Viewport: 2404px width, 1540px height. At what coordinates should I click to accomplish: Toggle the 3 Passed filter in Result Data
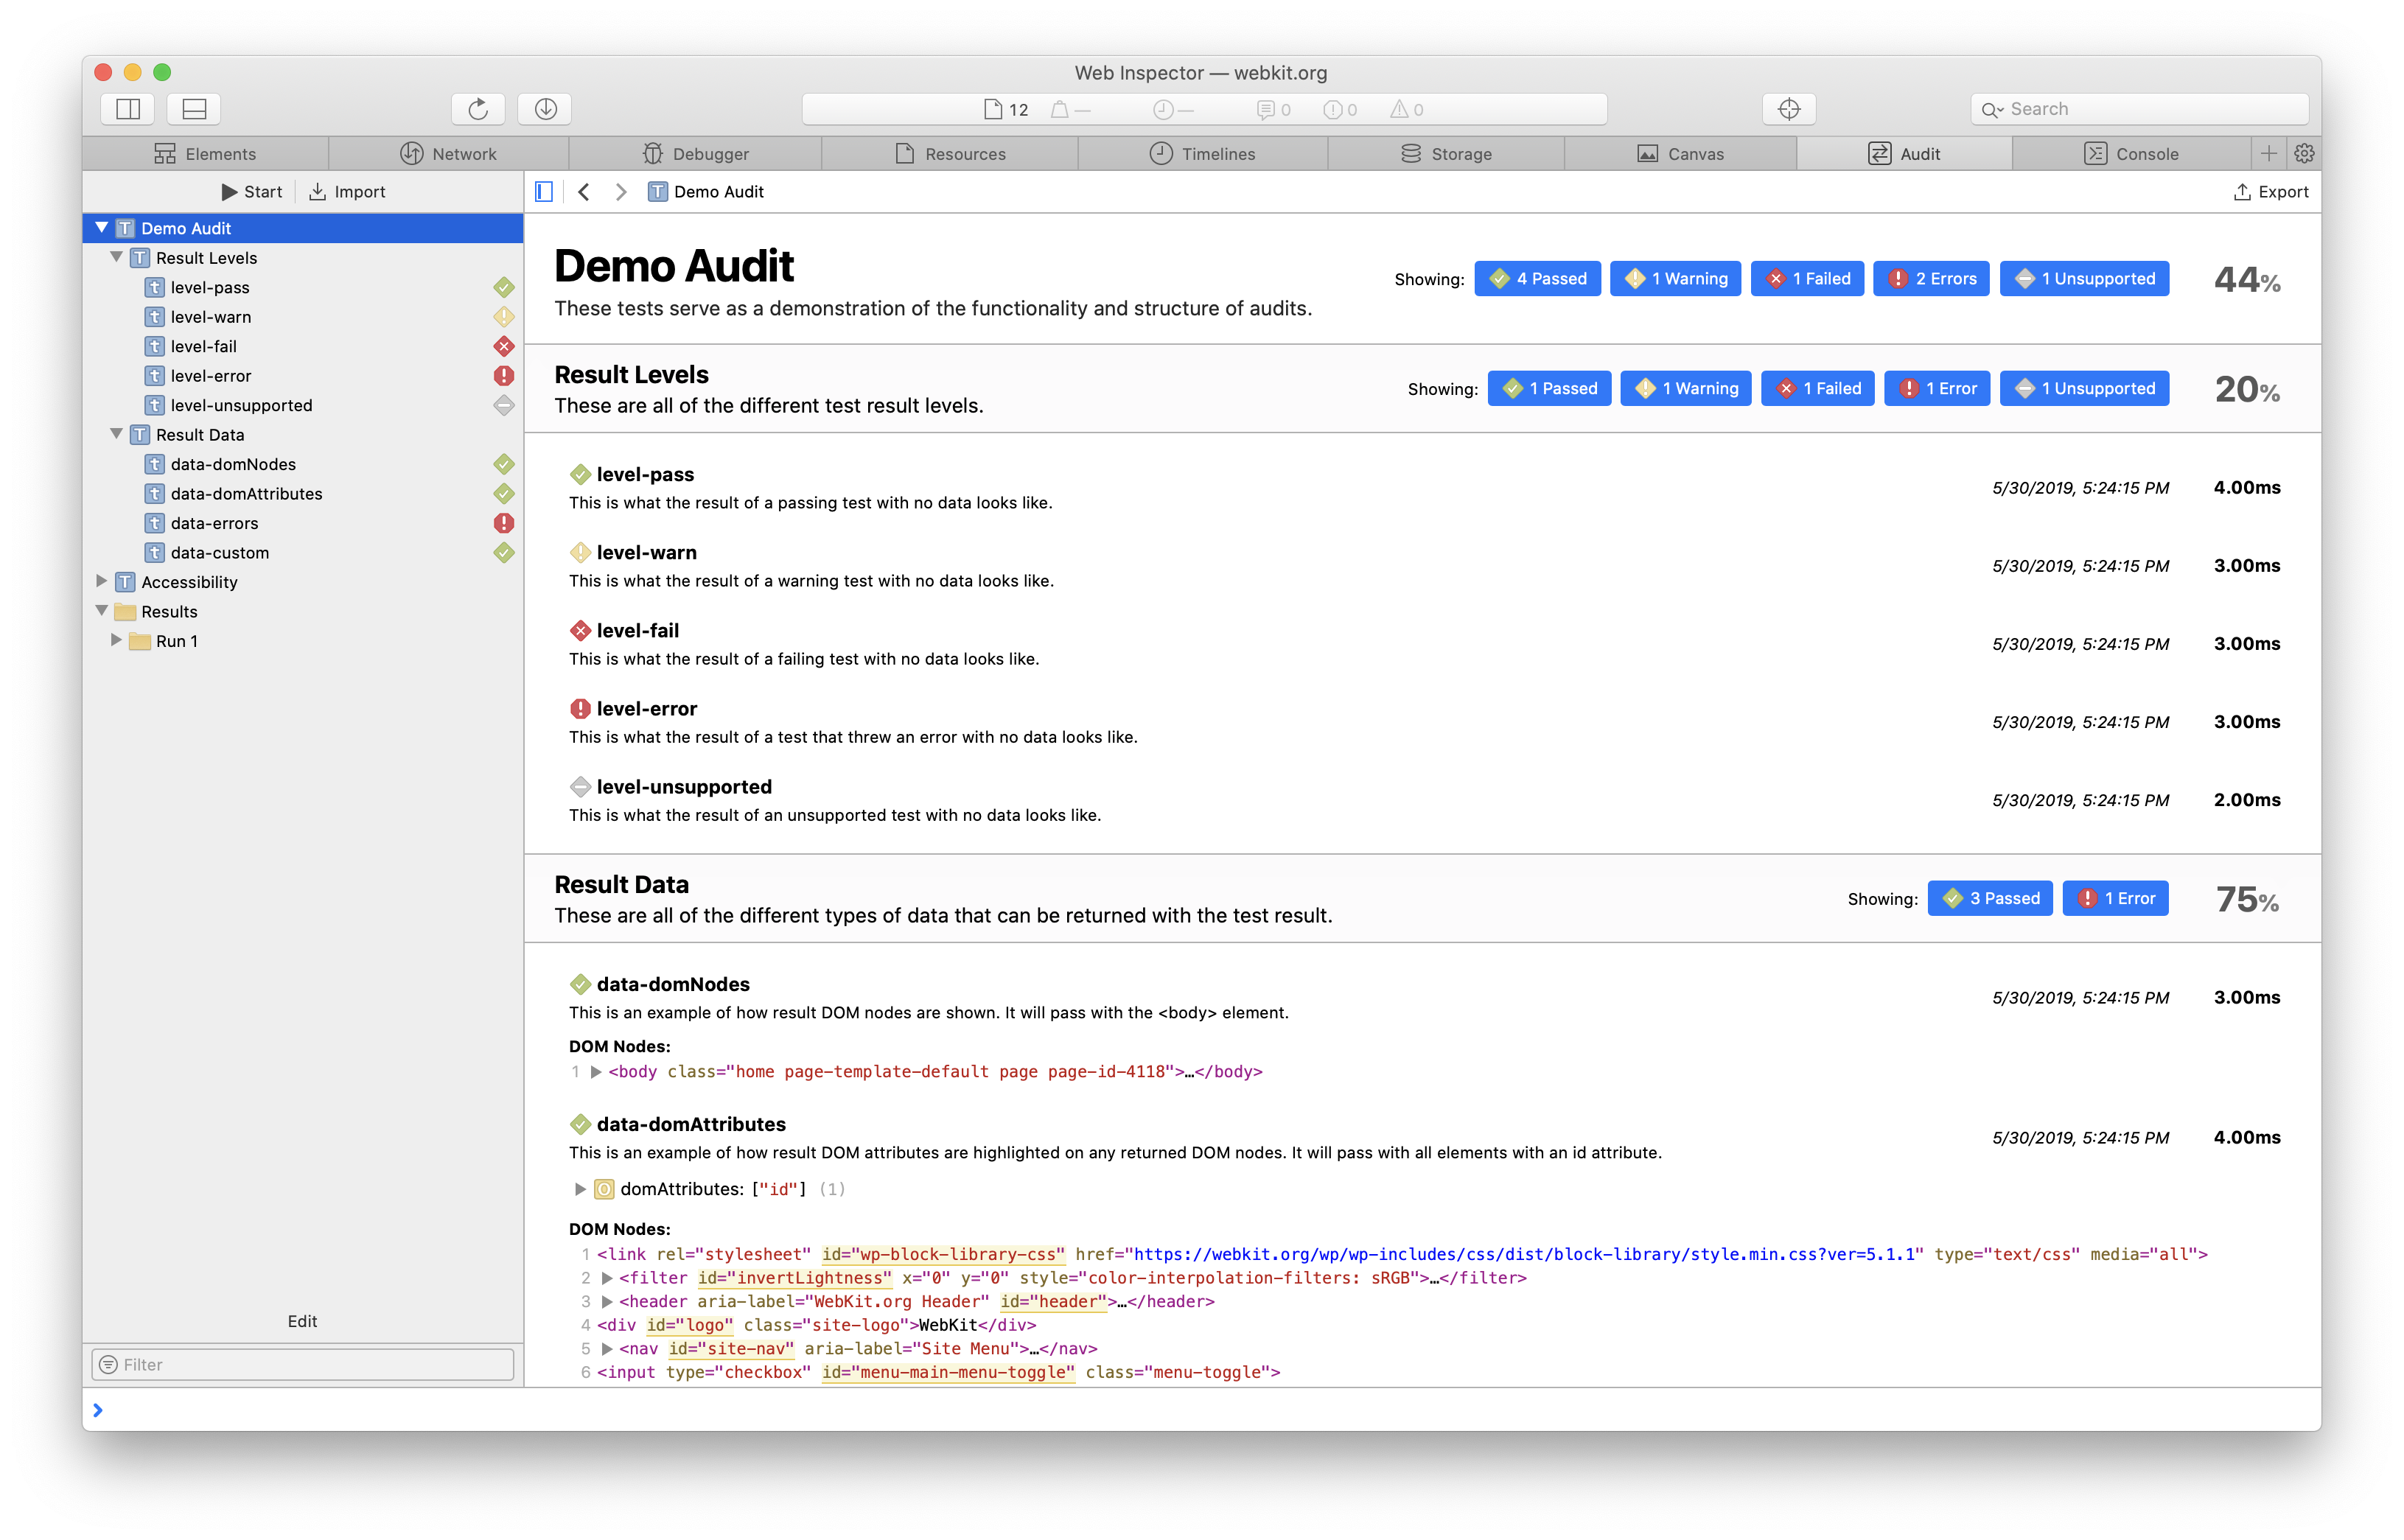coord(1990,898)
